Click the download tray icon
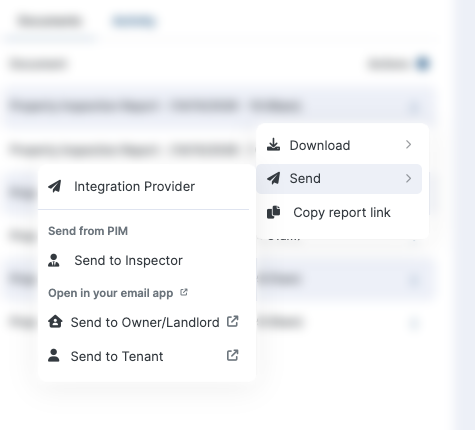This screenshot has width=475, height=430. pyautogui.click(x=273, y=145)
